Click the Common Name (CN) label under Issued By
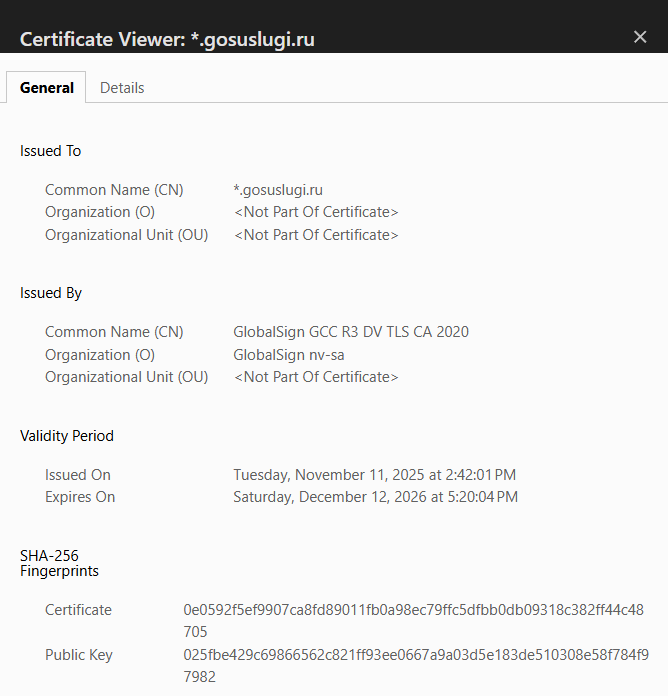The width and height of the screenshot is (668, 696). point(114,332)
